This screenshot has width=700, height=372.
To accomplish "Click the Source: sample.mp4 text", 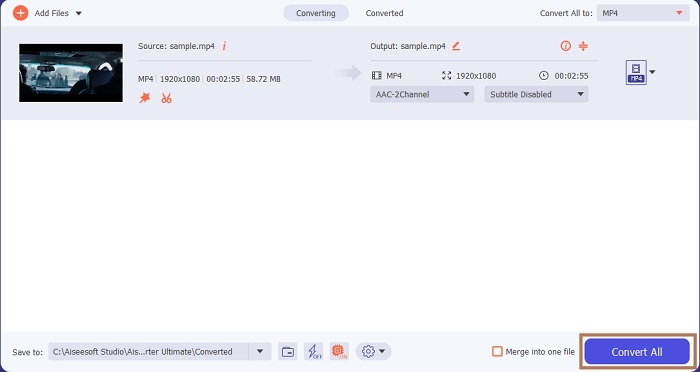I will click(x=176, y=46).
